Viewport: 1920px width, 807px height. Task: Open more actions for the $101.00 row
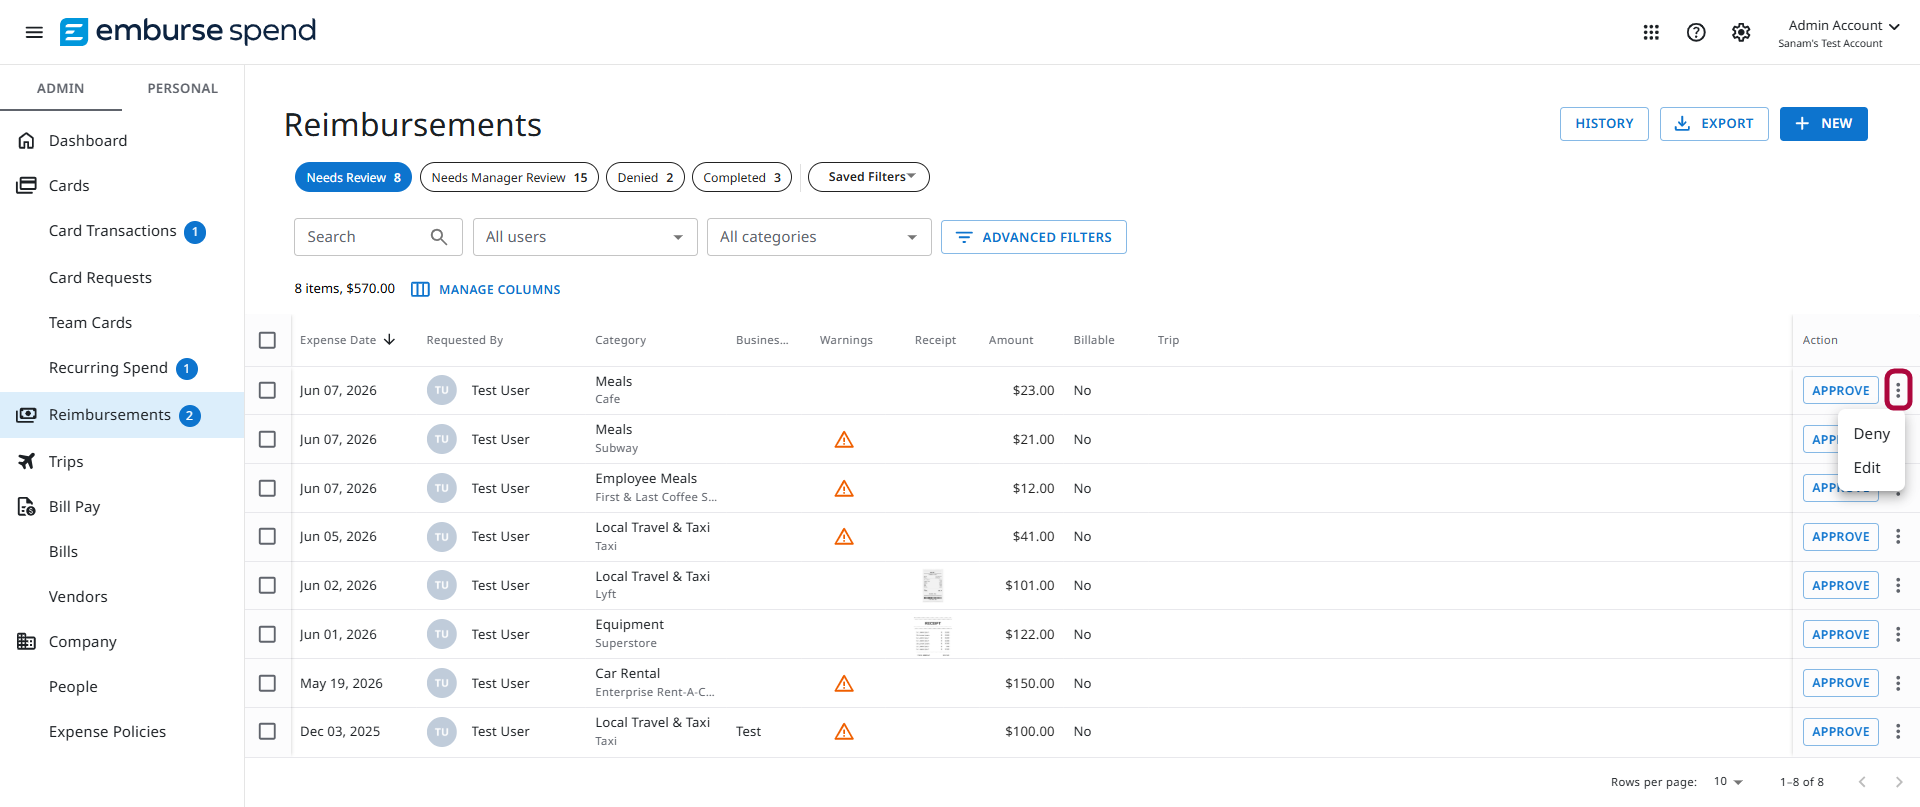(1898, 586)
